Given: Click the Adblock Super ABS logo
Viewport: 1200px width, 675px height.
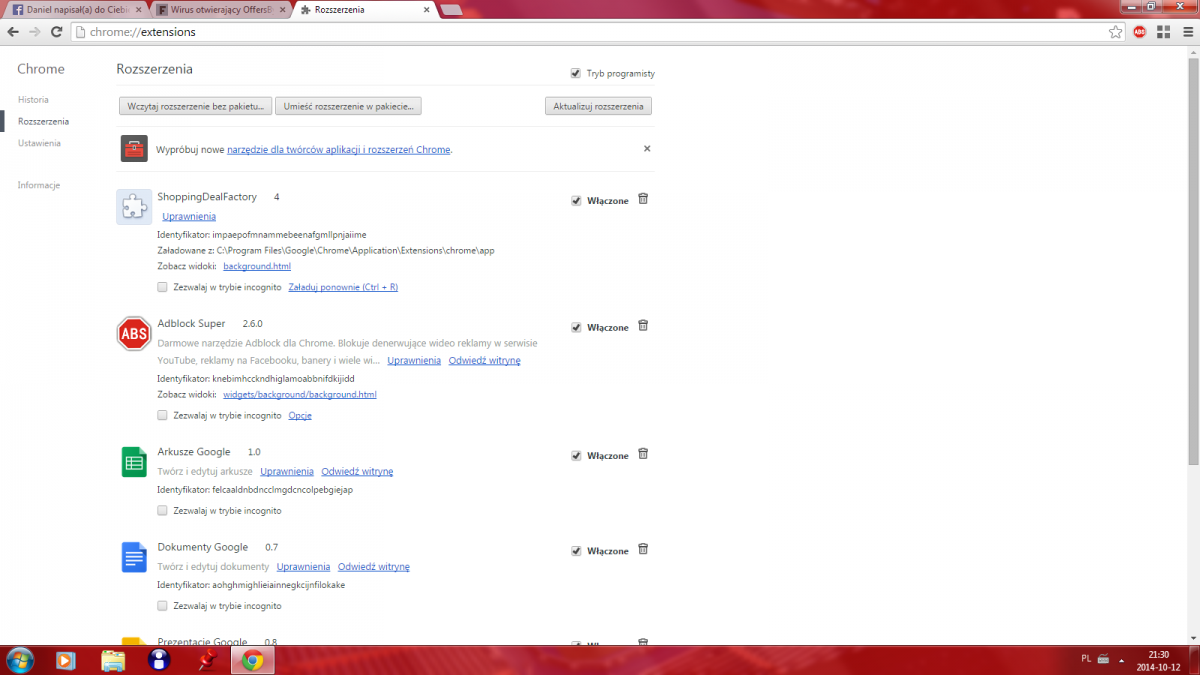Looking at the screenshot, I should pyautogui.click(x=134, y=334).
